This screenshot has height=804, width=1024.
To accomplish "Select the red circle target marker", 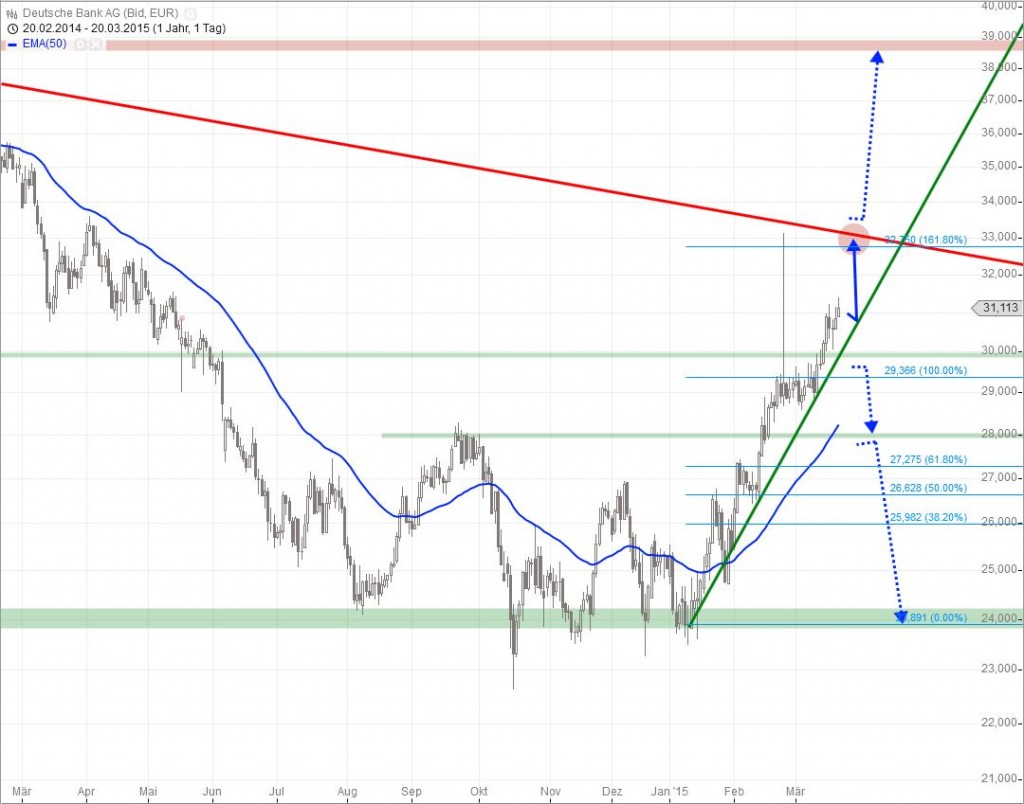I will click(x=853, y=238).
